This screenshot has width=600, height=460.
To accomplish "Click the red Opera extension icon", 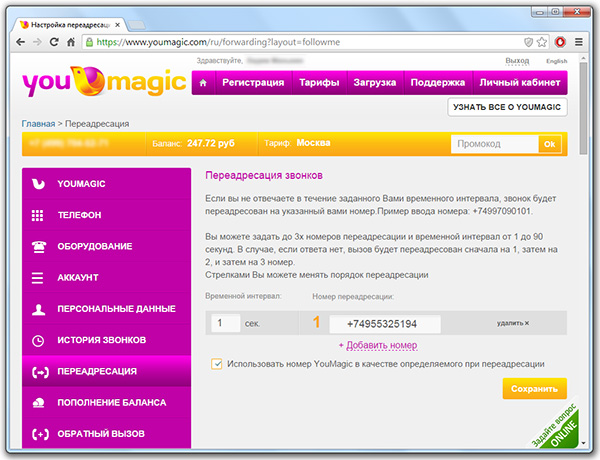I will click(560, 42).
